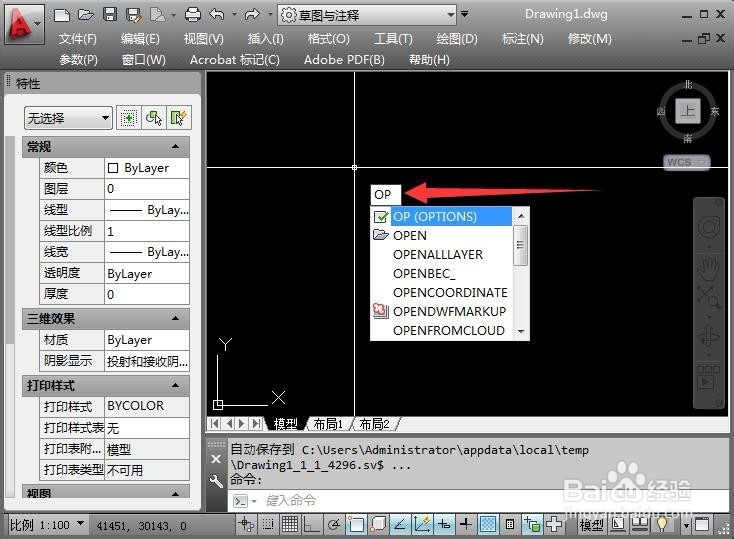Collapse the 常规 section in Properties

click(176, 147)
